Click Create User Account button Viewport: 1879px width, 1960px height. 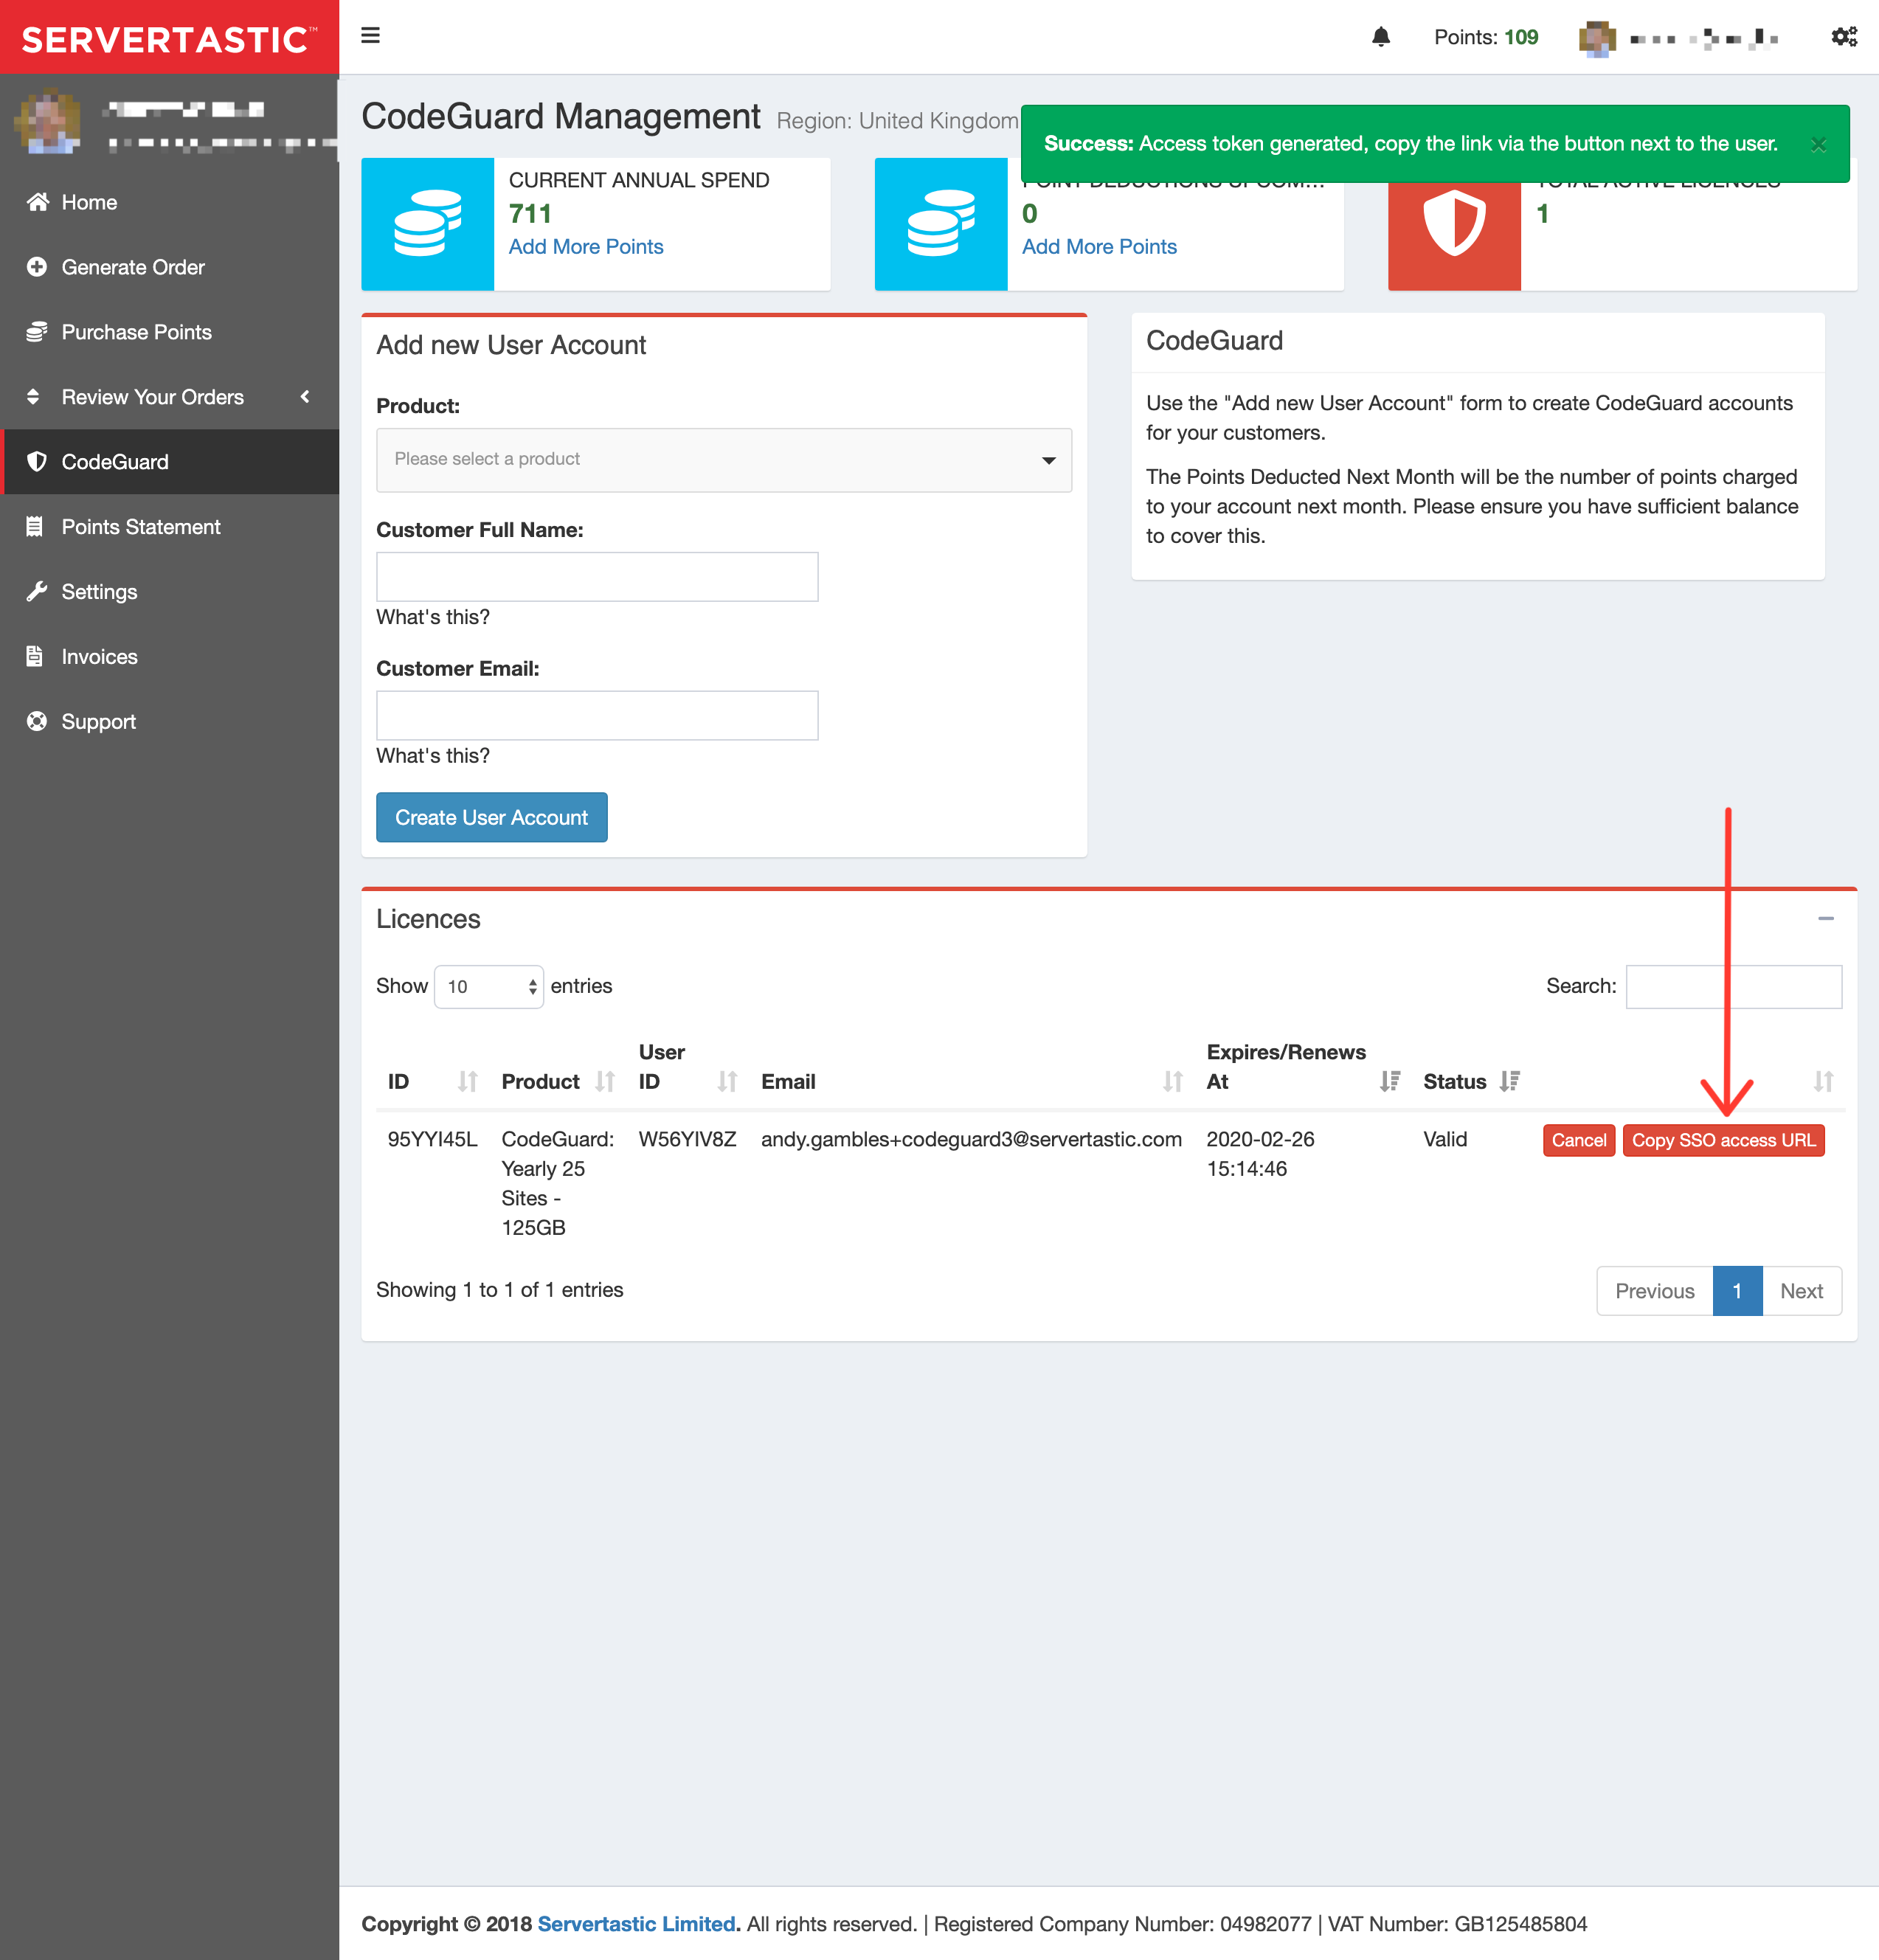click(491, 817)
